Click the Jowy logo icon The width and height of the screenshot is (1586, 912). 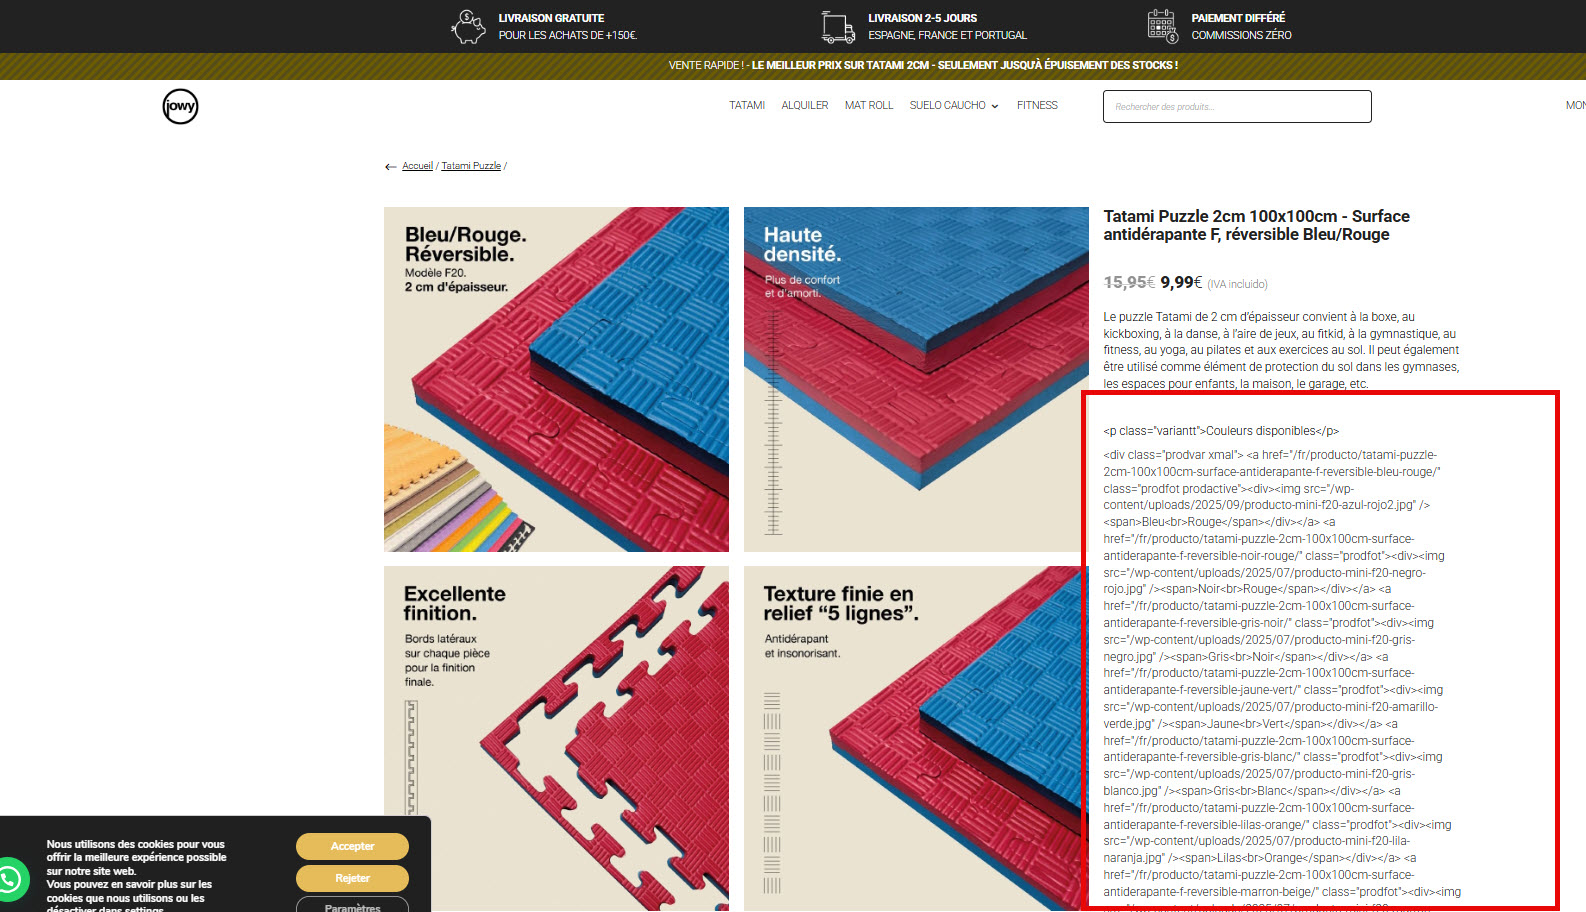coord(180,106)
